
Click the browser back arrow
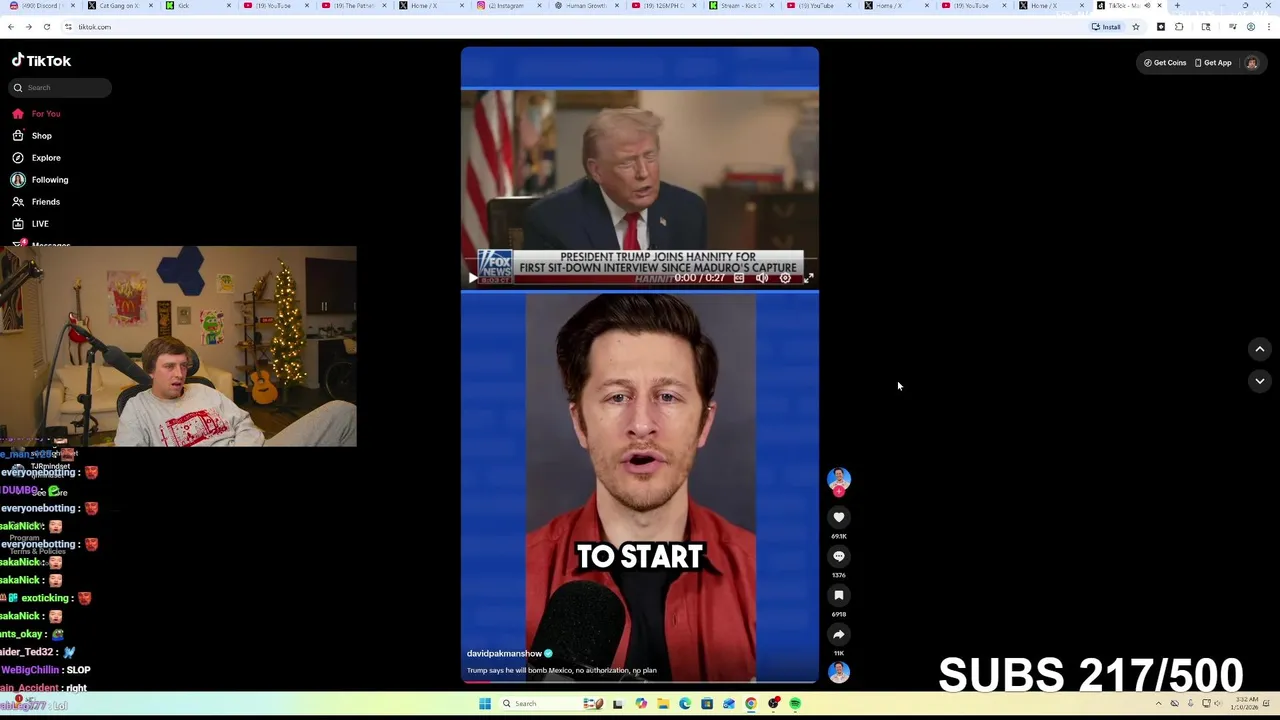coord(12,27)
